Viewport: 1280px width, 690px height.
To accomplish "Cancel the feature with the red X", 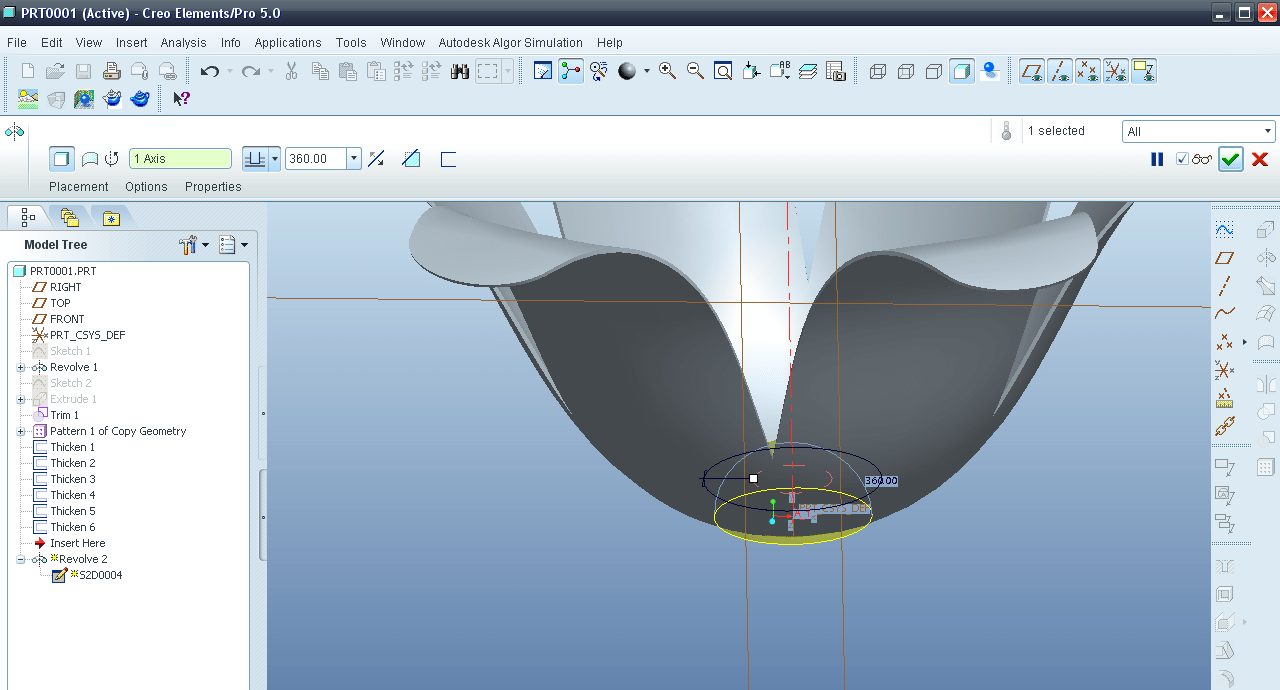I will tap(1260, 159).
